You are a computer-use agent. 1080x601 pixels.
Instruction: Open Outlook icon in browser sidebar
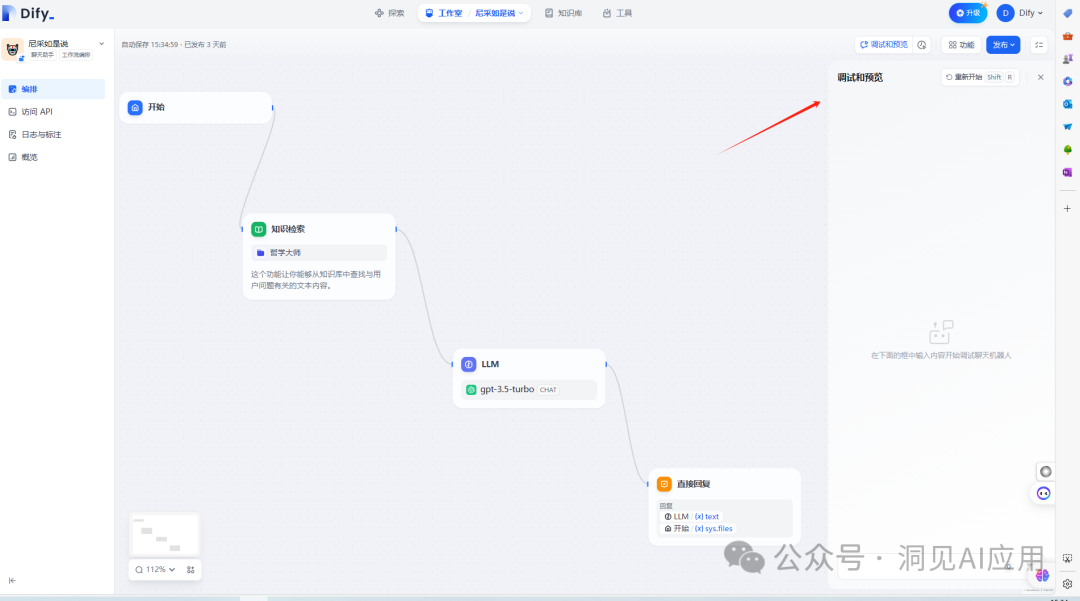click(x=1067, y=104)
